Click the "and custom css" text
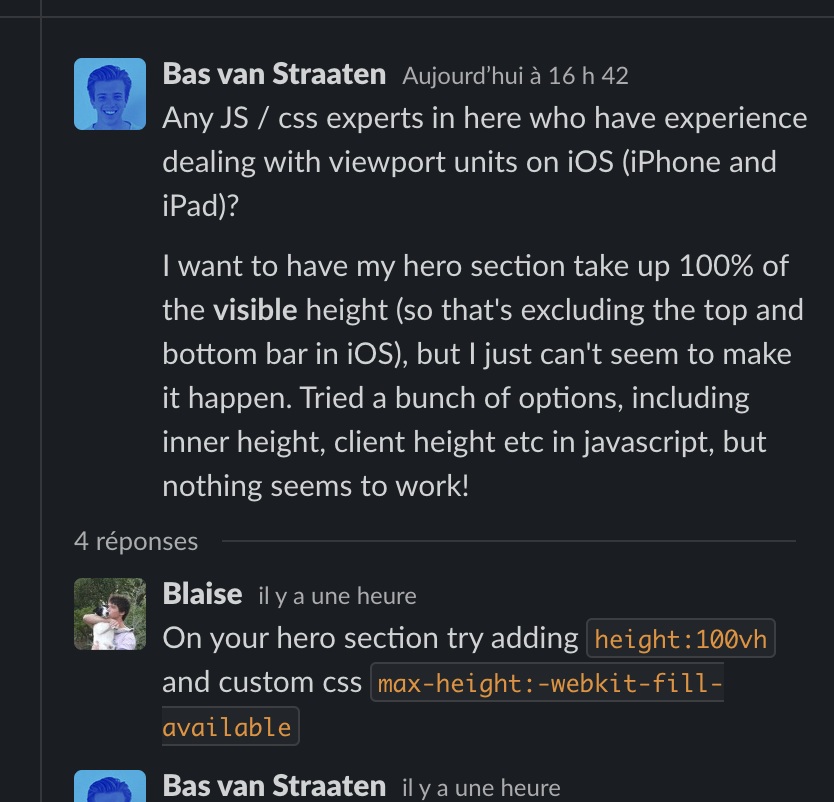 pyautogui.click(x=262, y=682)
